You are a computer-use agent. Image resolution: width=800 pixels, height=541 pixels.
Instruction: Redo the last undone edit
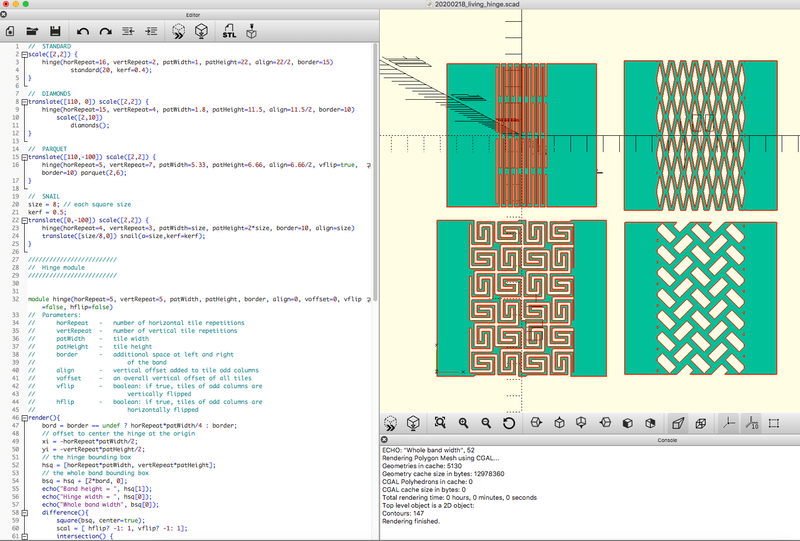[x=105, y=32]
